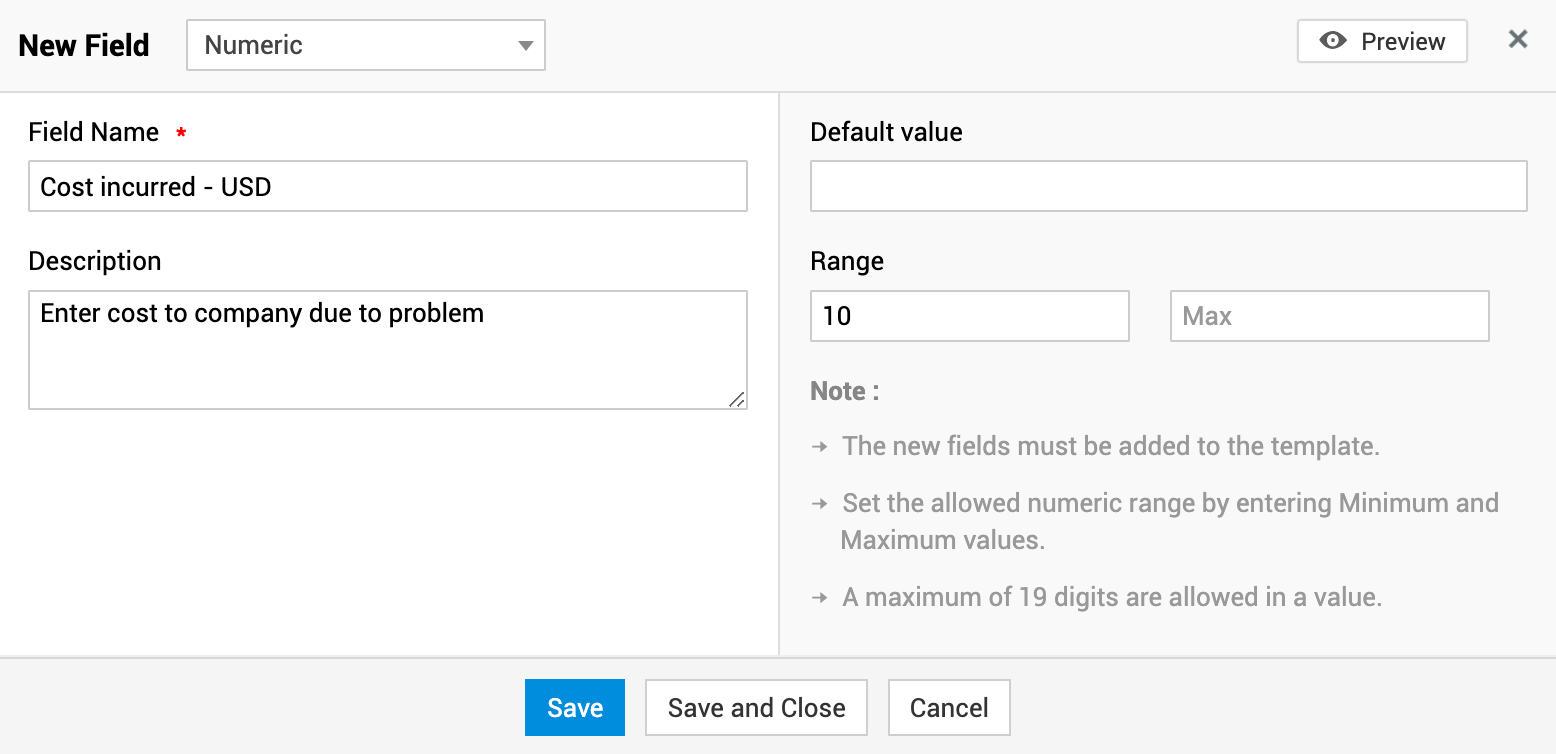Click the Range label text
Image resolution: width=1556 pixels, height=754 pixels.
[x=847, y=261]
